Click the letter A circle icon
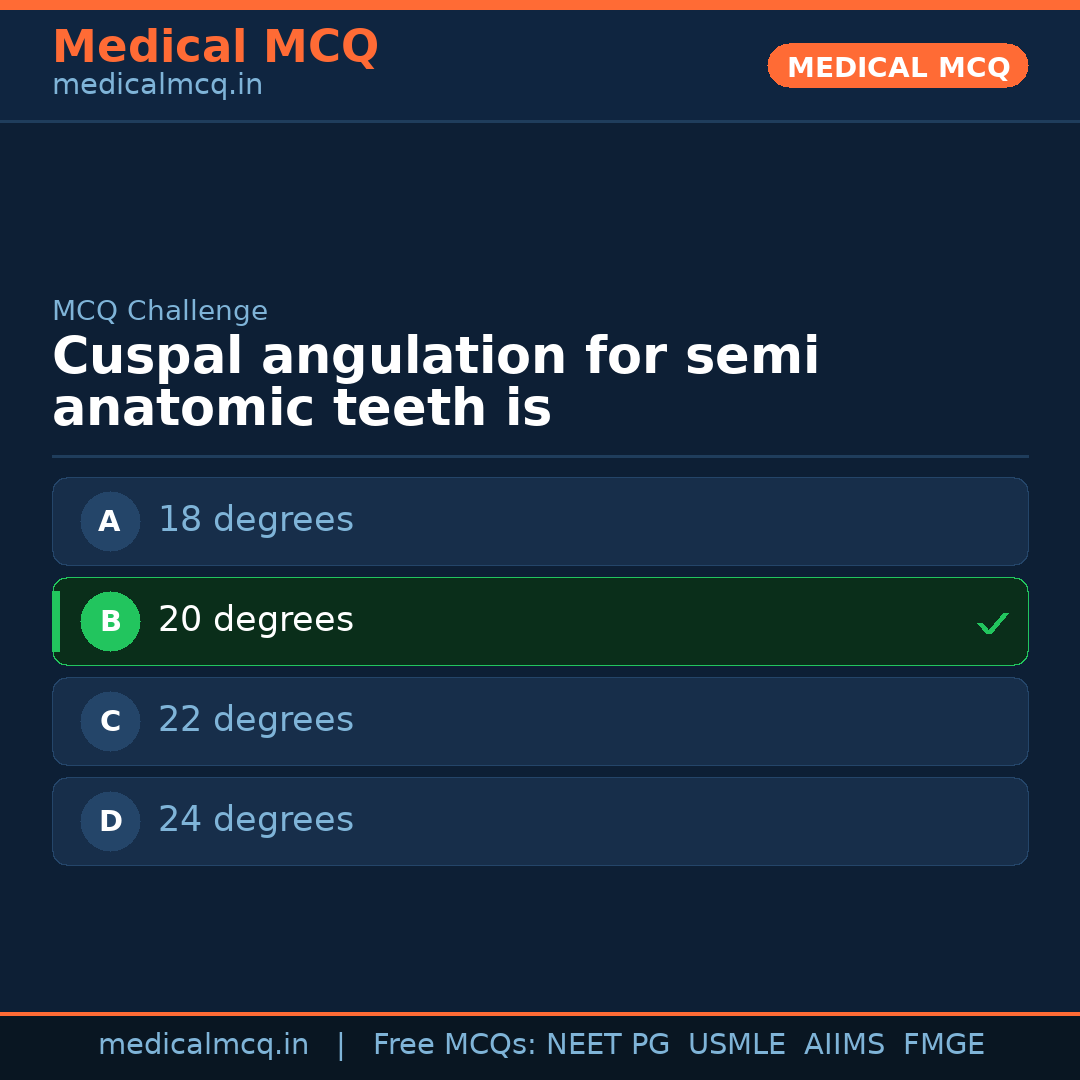This screenshot has width=1080, height=1080. (110, 521)
